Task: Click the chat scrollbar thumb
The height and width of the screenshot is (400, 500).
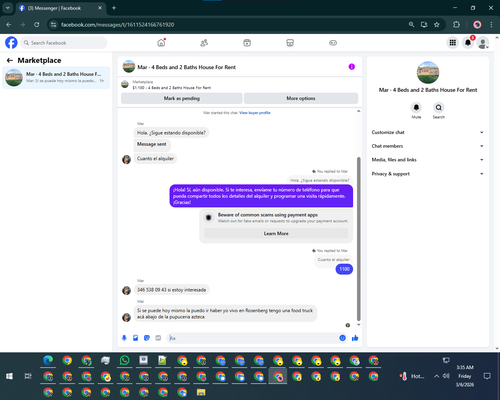Action: point(359,238)
